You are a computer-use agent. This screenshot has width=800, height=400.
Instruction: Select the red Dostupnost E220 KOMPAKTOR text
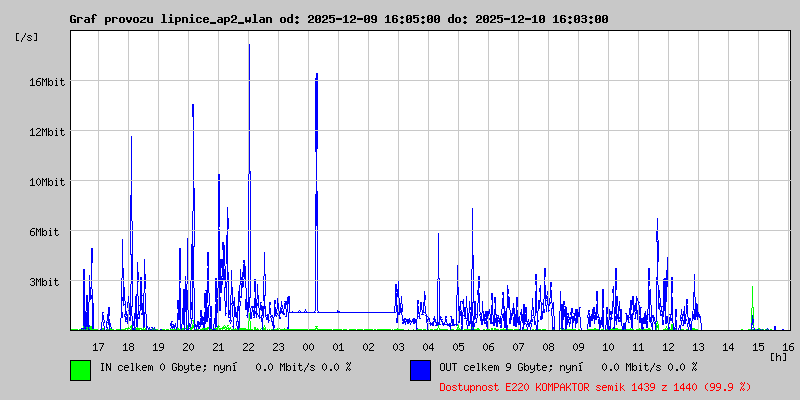tap(595, 386)
